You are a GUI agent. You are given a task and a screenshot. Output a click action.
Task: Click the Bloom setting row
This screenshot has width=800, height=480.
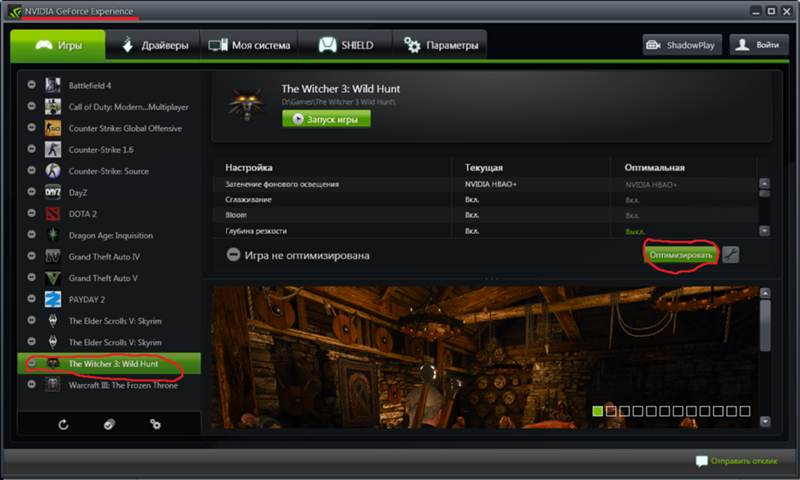(485, 215)
